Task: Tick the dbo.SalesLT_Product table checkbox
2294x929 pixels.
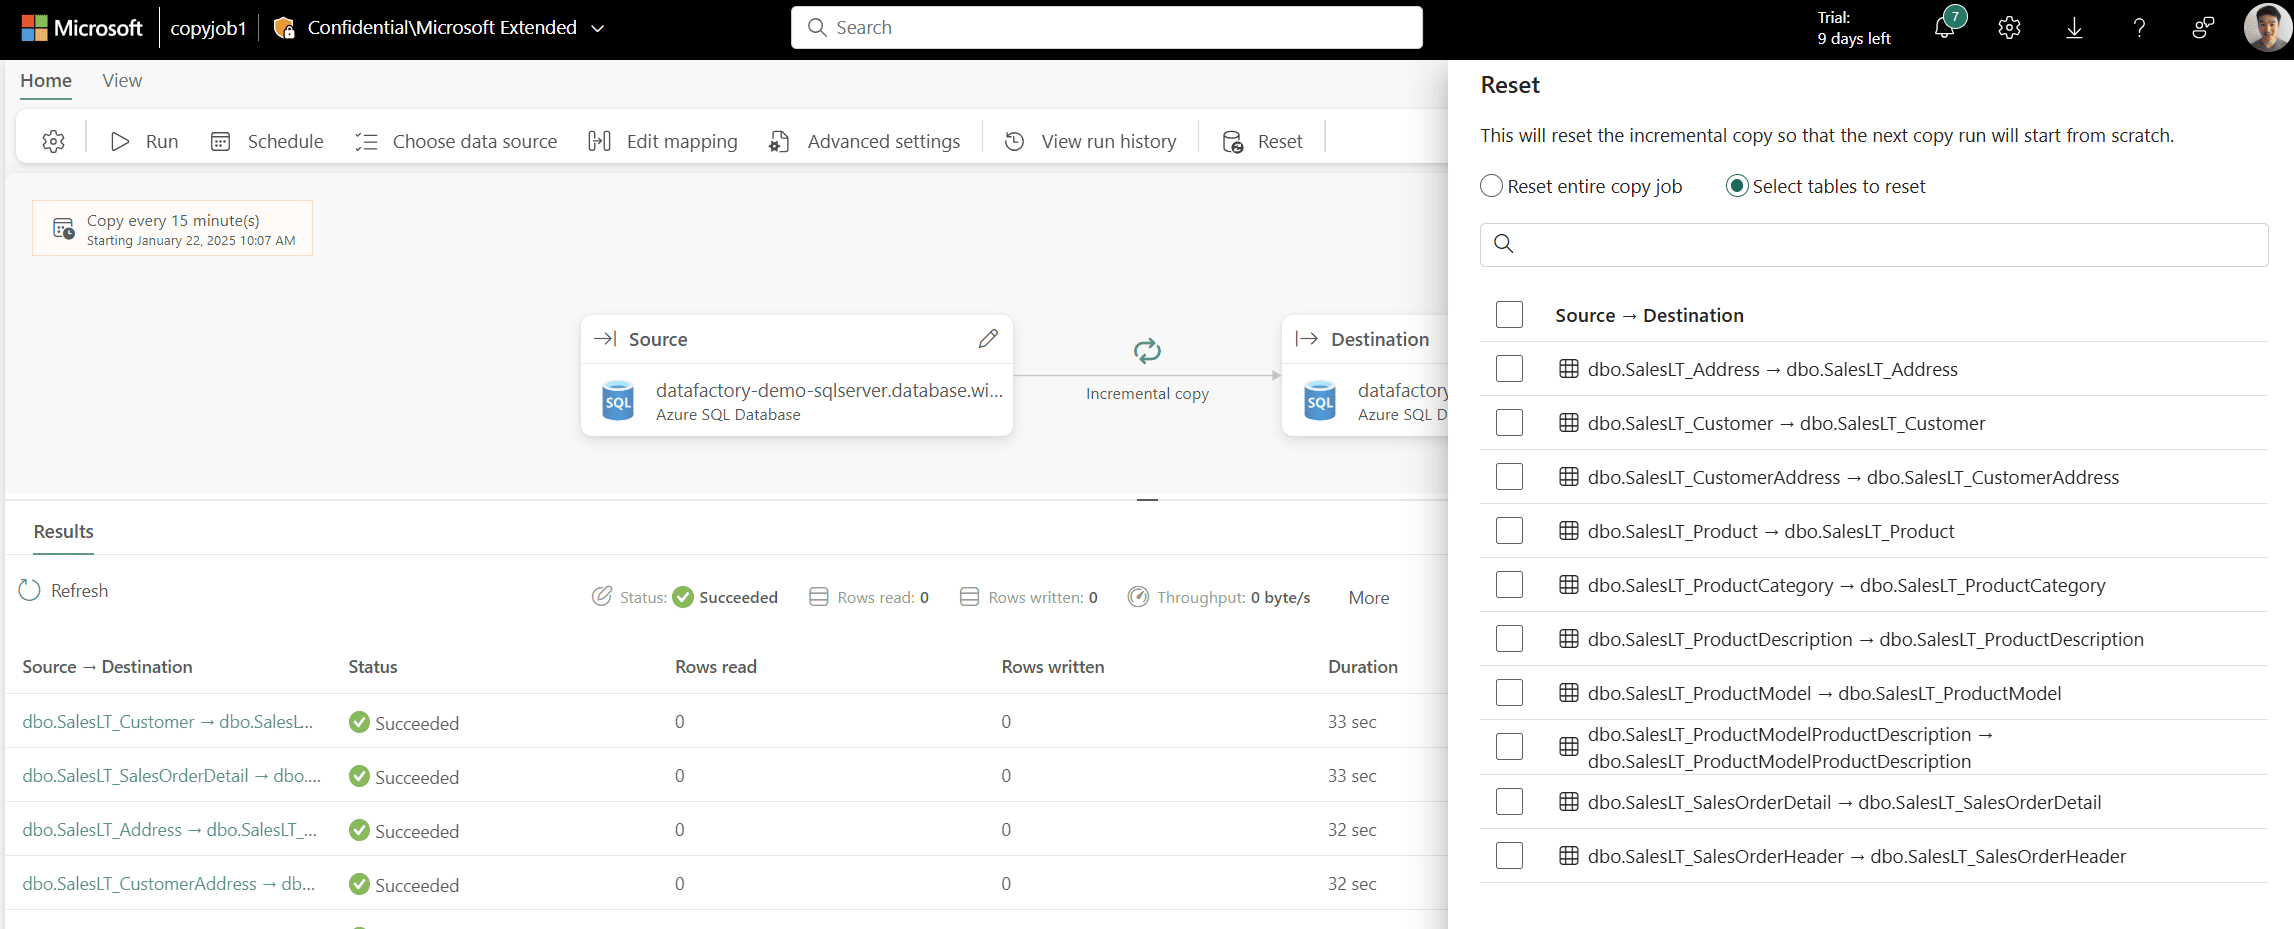Action: (x=1509, y=531)
